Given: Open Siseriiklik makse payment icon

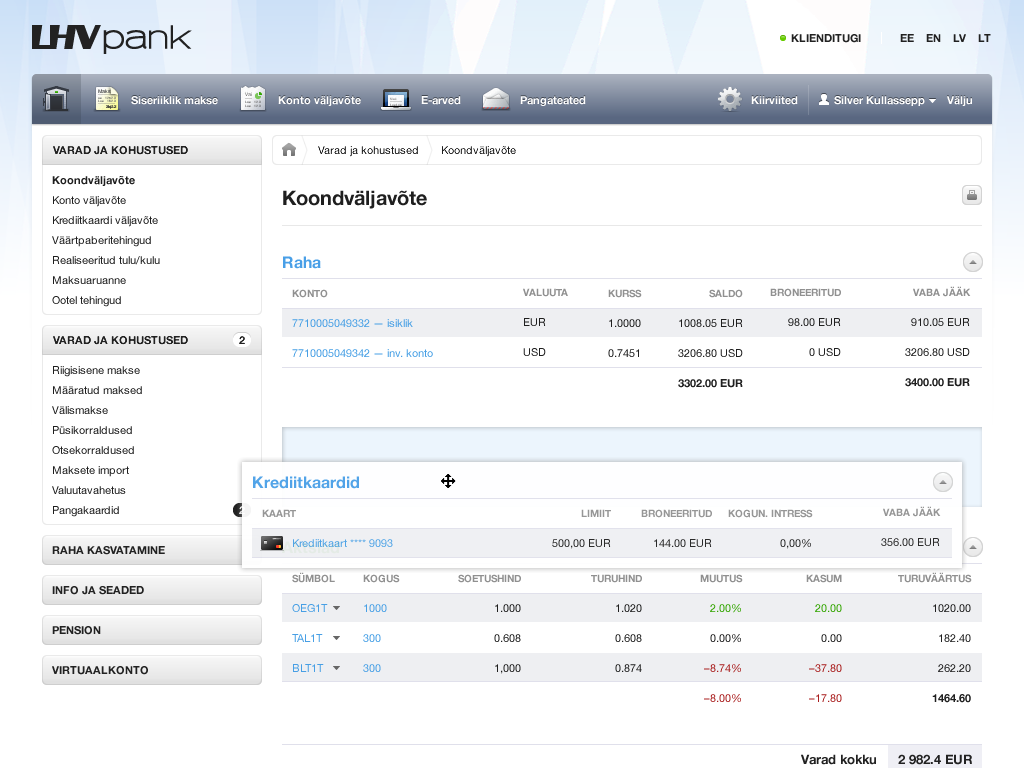Looking at the screenshot, I should (107, 100).
